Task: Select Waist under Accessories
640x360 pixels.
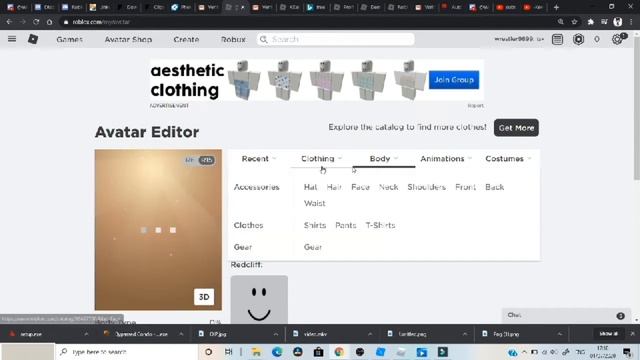Action: (314, 203)
